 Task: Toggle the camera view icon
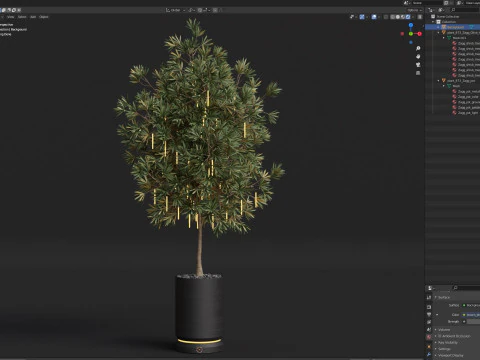[x=418, y=65]
